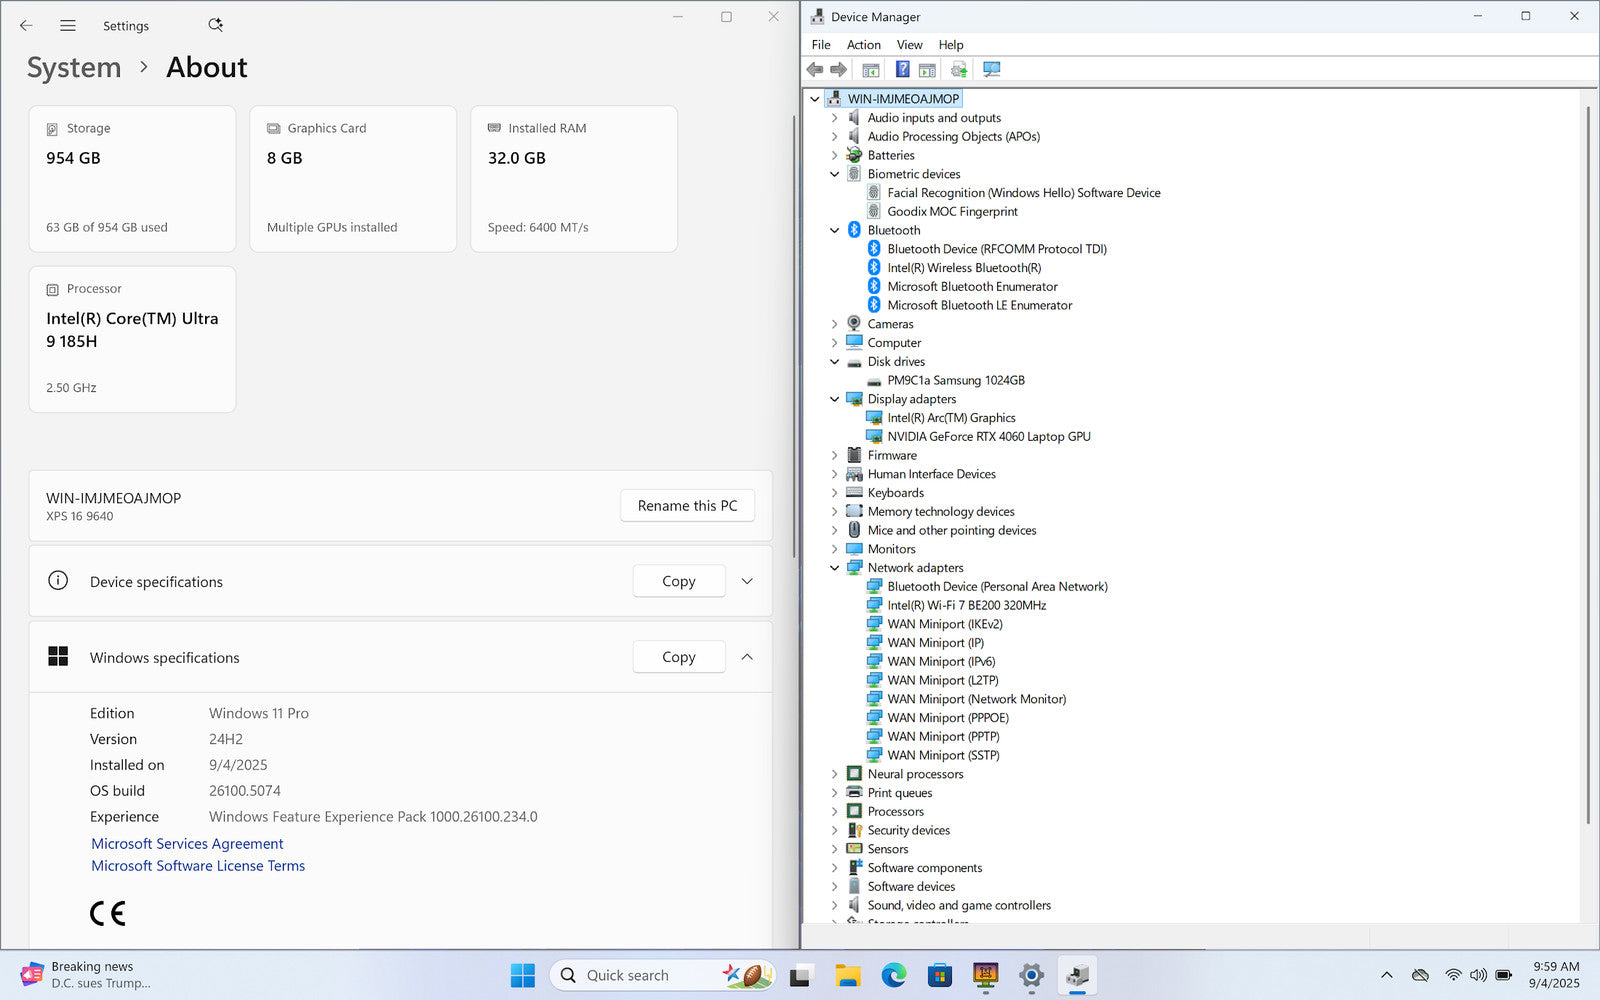
Task: Launch Microsoft Edge from the taskbar
Action: (x=894, y=975)
